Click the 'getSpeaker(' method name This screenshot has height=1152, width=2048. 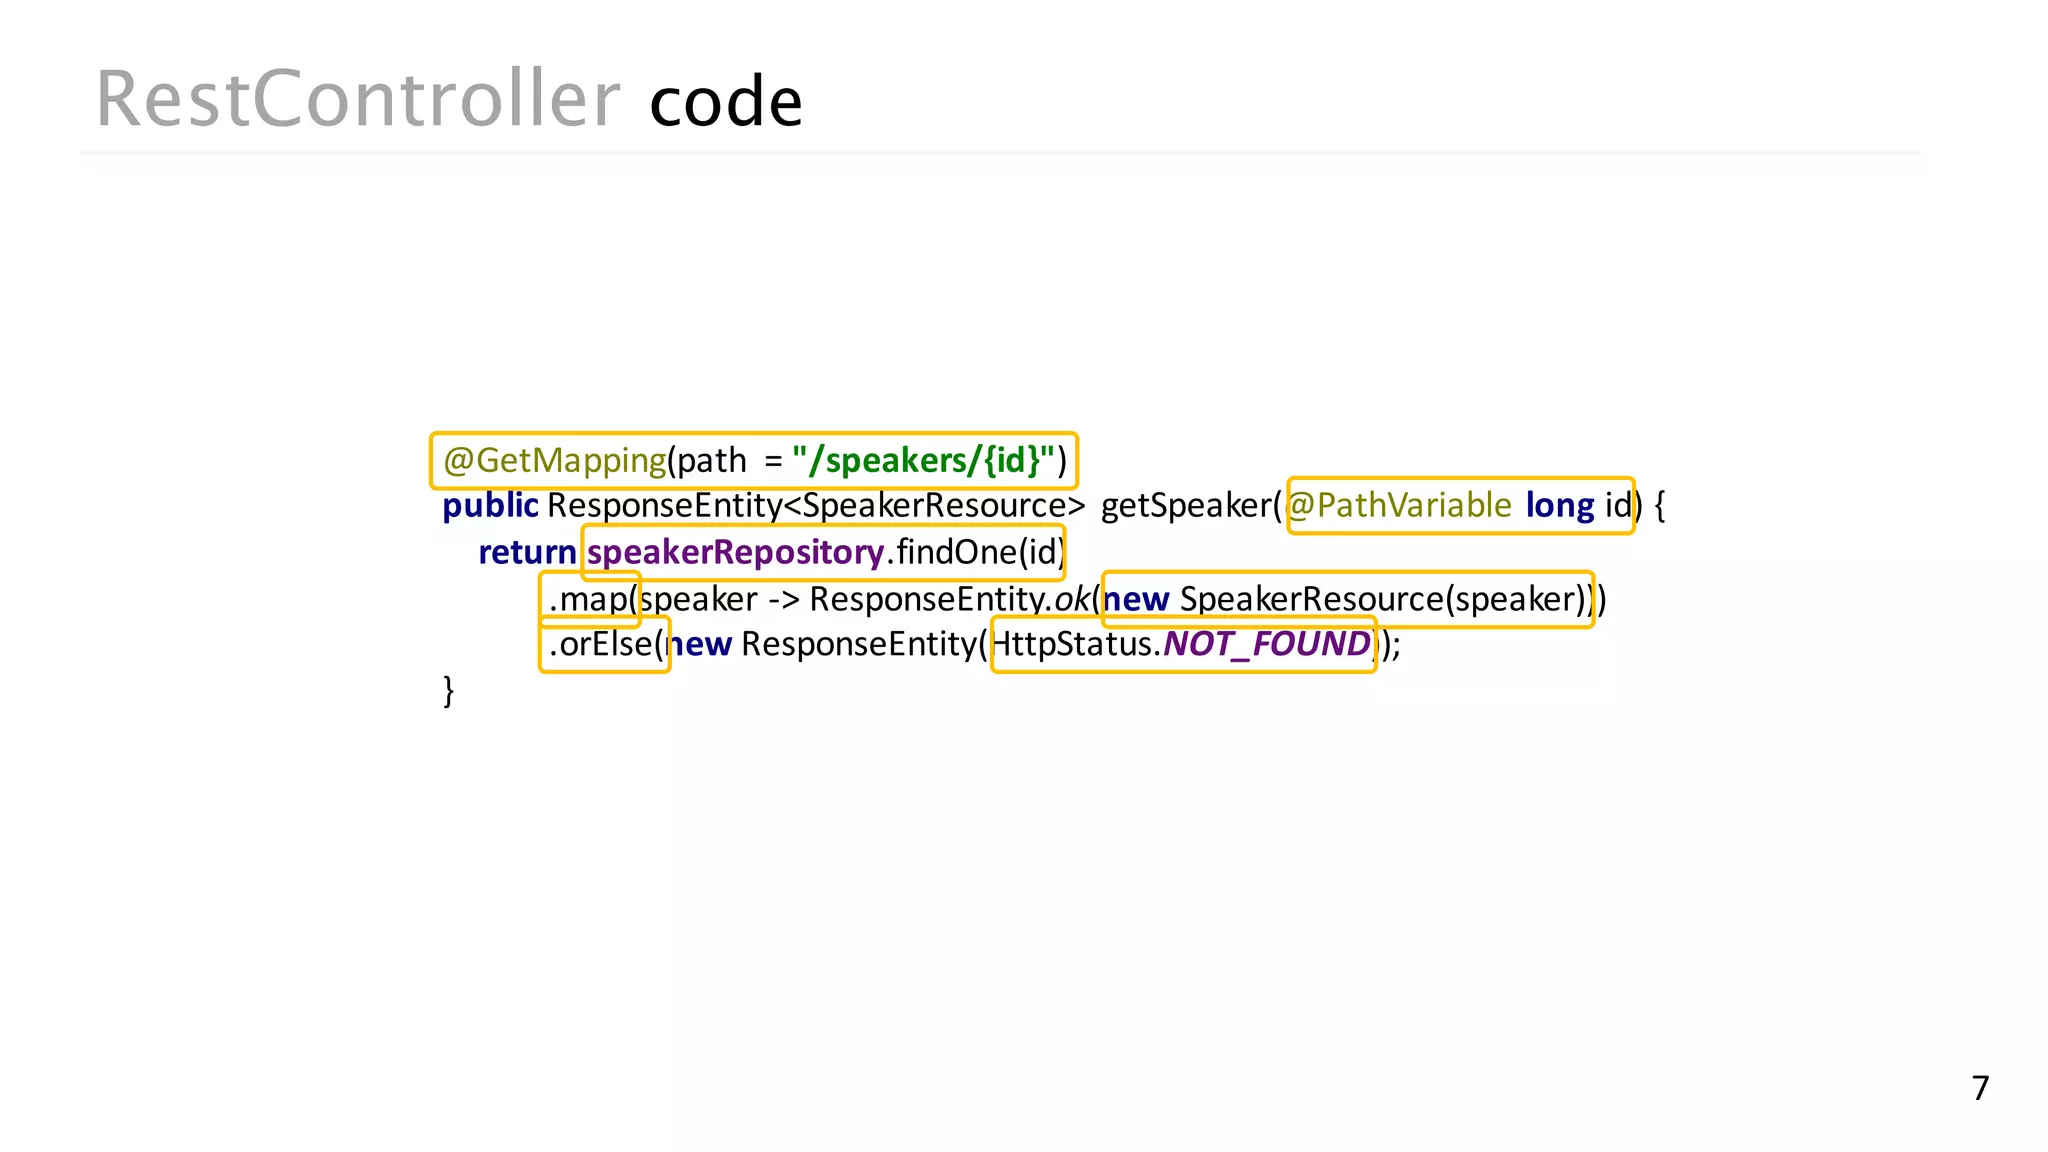1191,506
